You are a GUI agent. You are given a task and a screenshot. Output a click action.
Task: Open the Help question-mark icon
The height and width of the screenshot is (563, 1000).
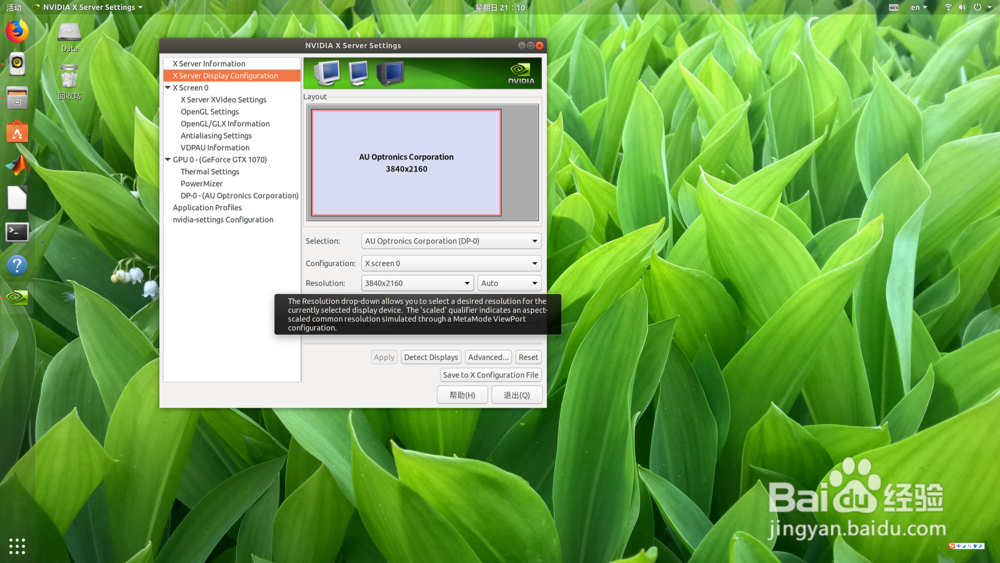click(17, 265)
